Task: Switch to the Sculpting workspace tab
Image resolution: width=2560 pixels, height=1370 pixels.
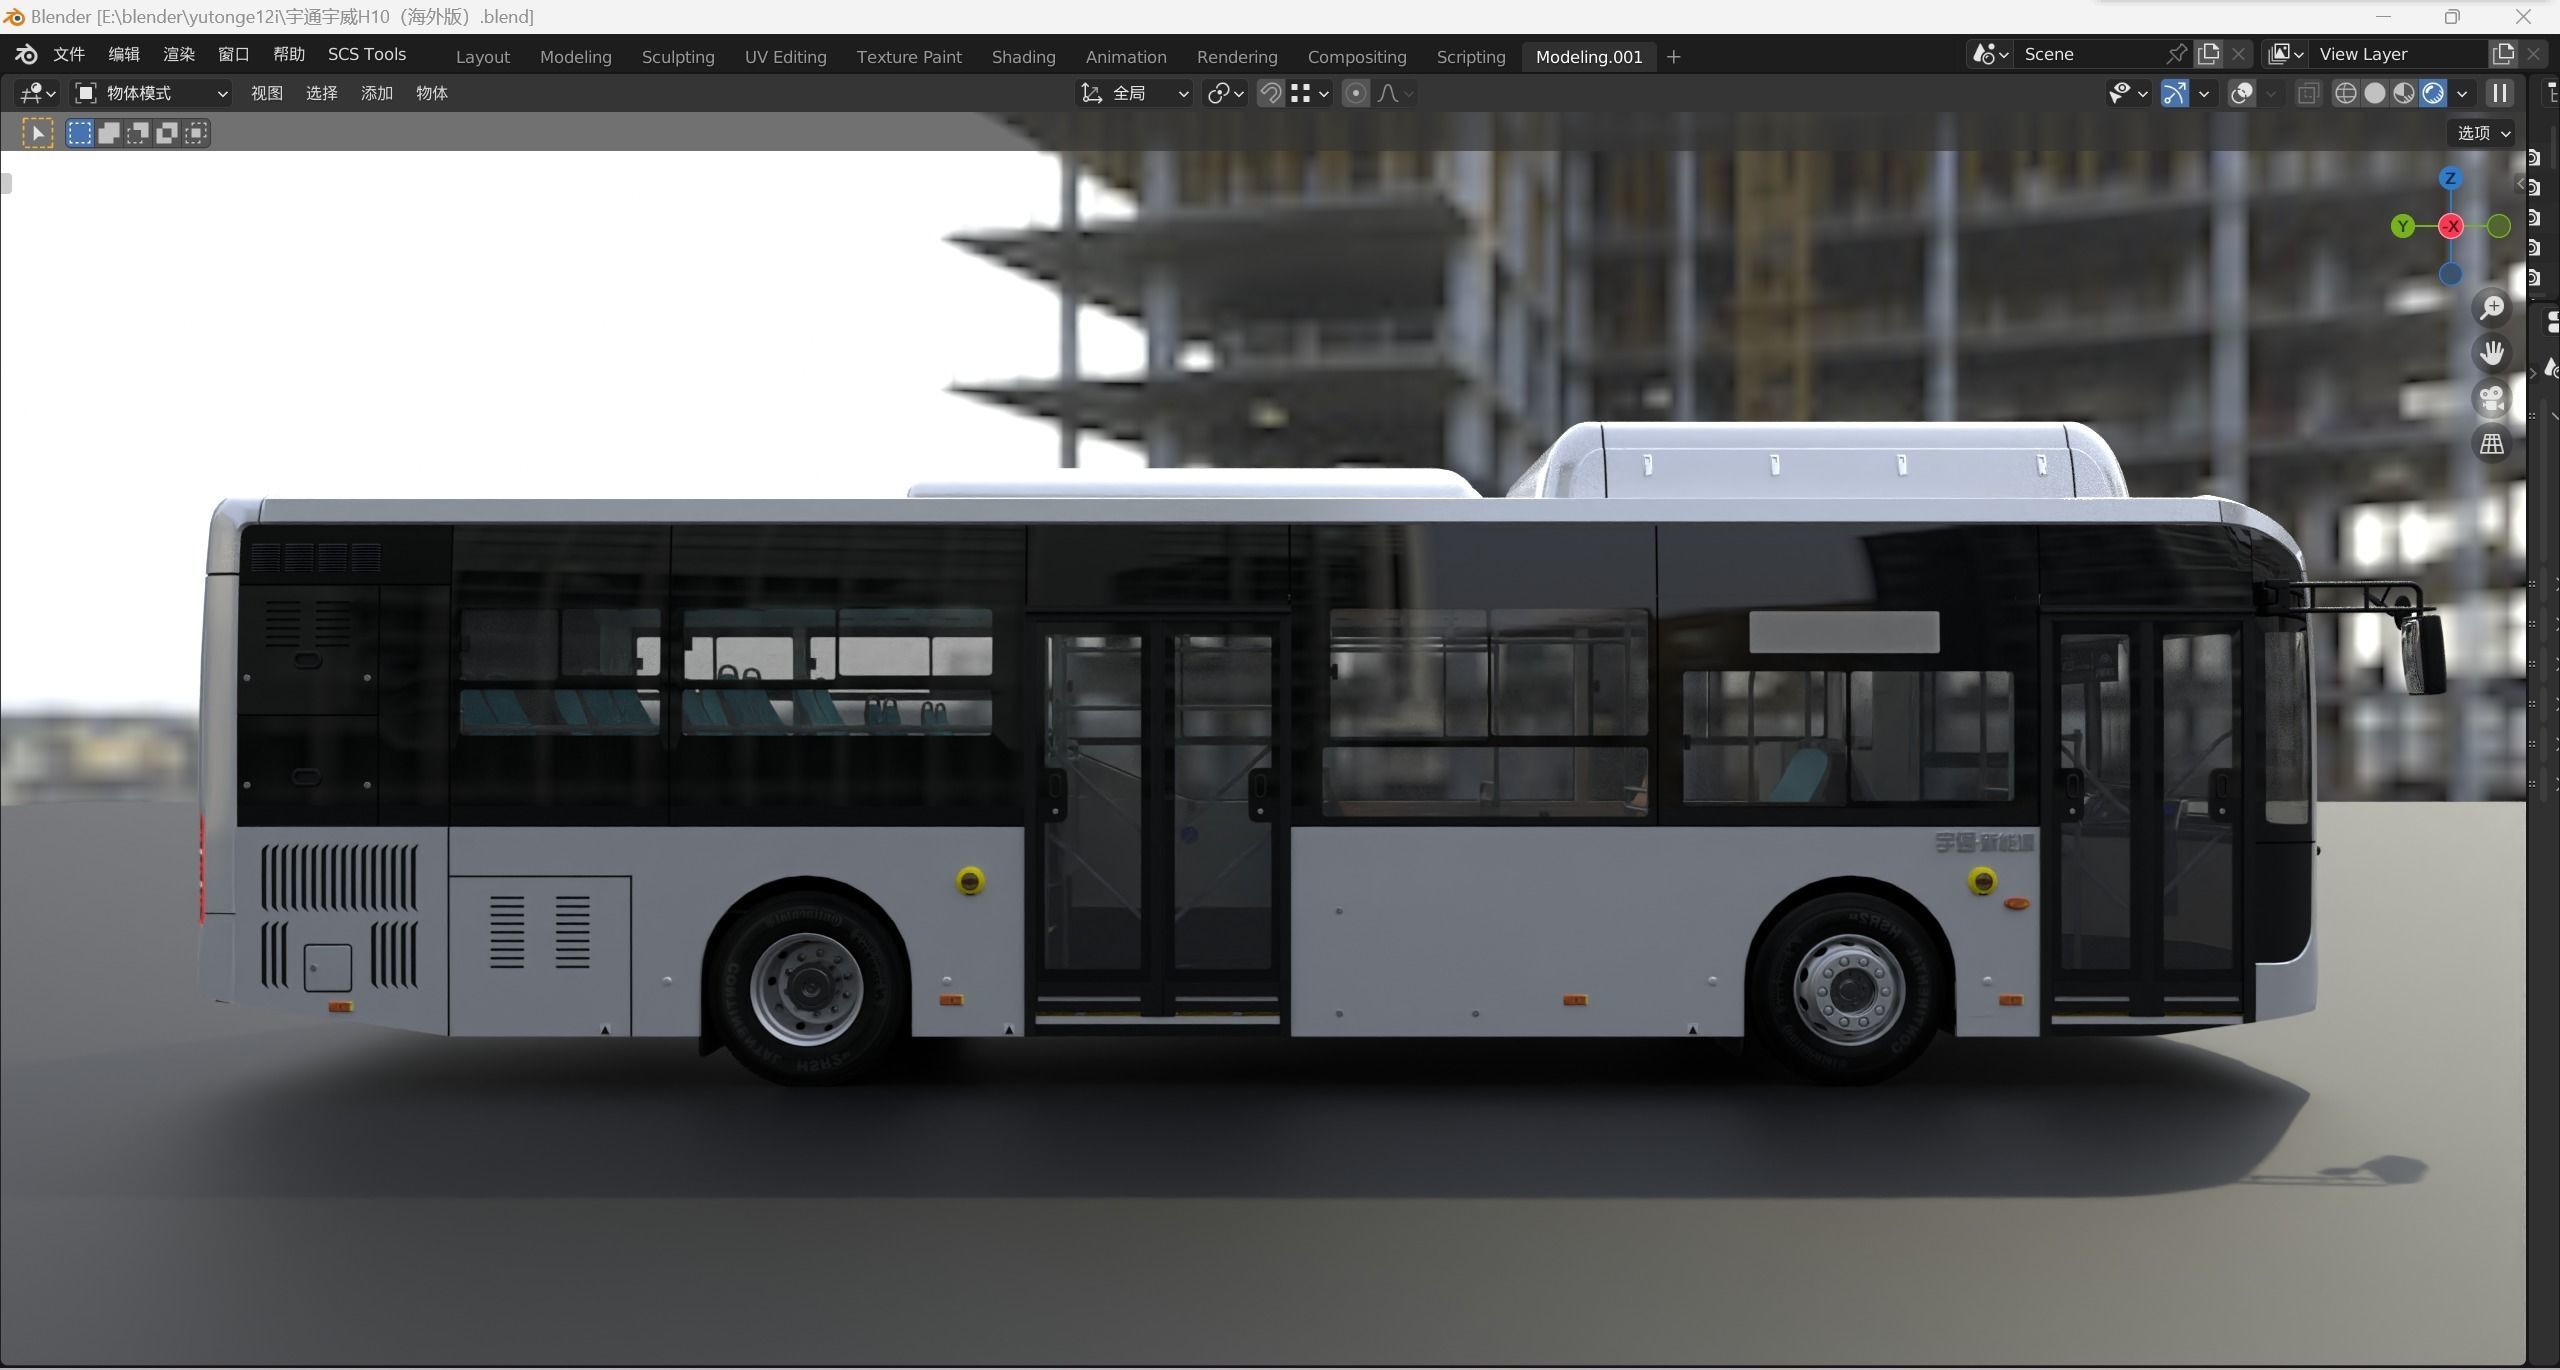Action: (x=678, y=57)
